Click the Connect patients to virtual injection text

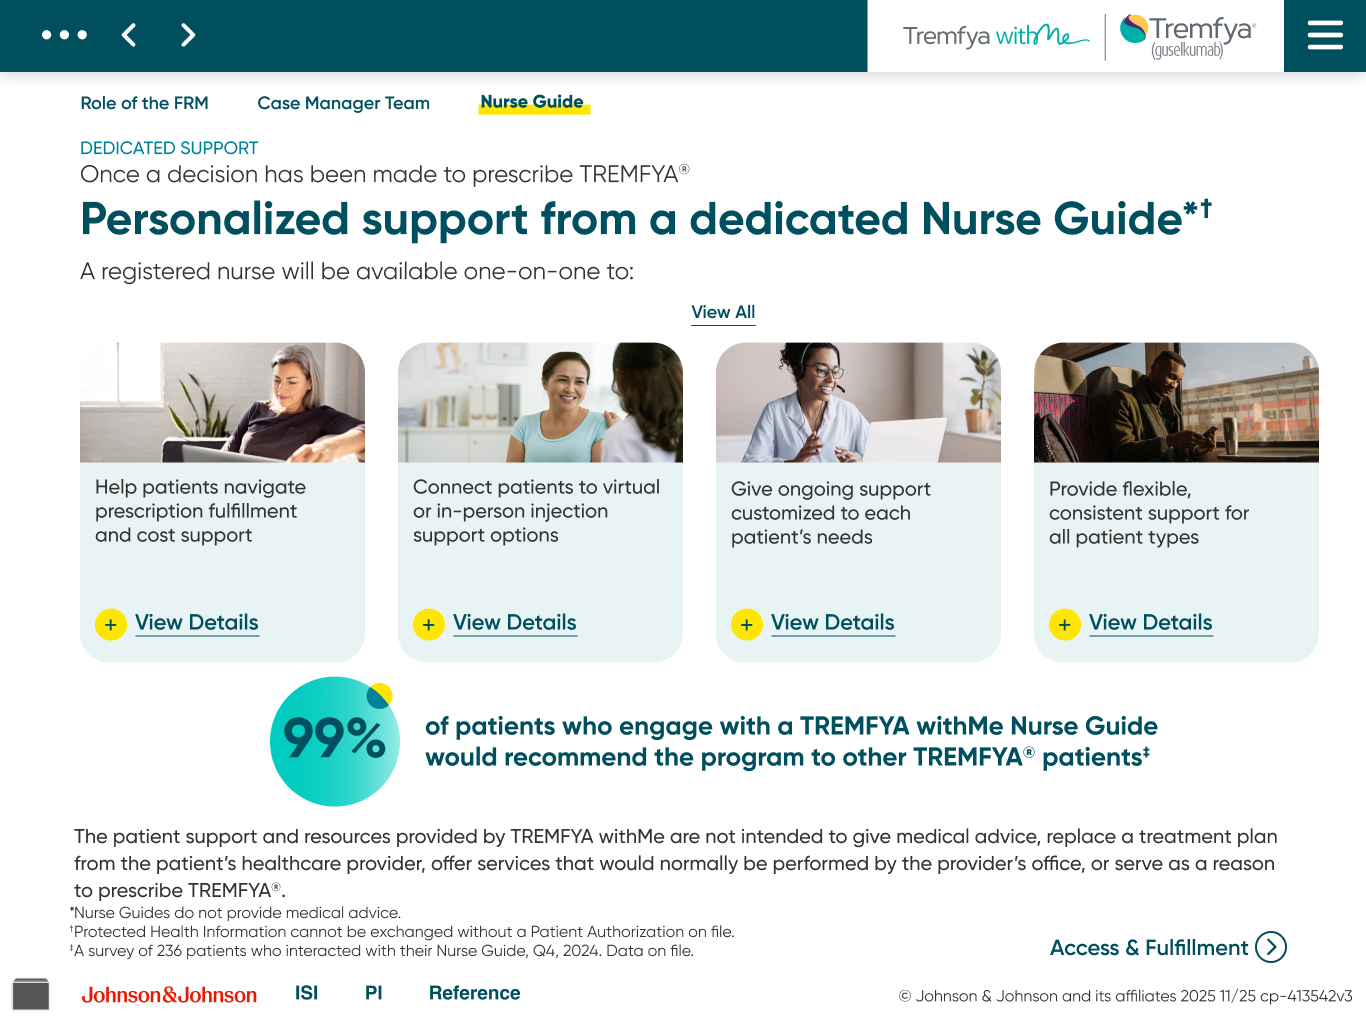(537, 511)
